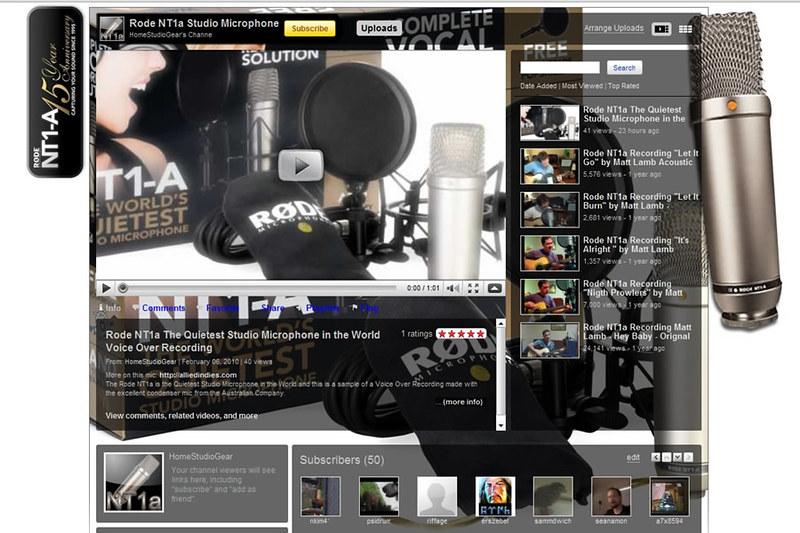Open subscriber psidrurt's avatar
The height and width of the screenshot is (533, 800).
pyautogui.click(x=379, y=497)
